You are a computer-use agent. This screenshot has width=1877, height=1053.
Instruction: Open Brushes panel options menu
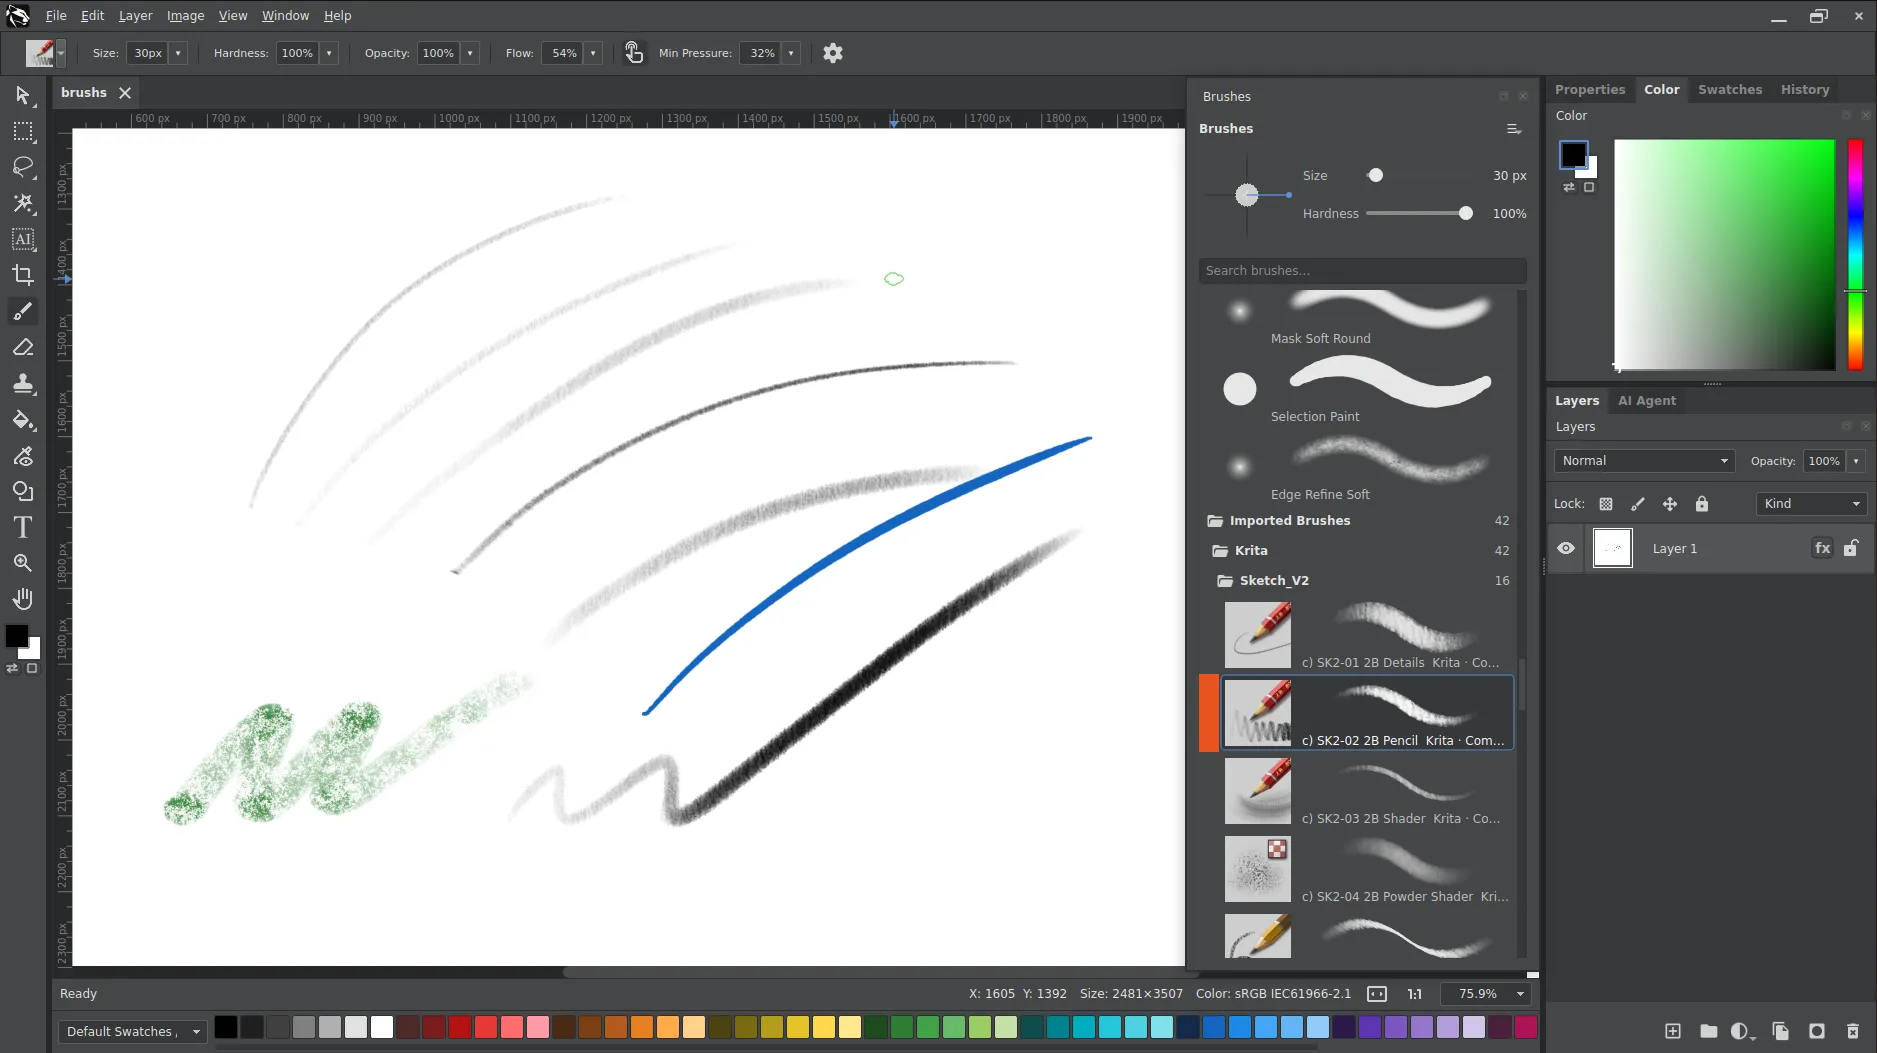tap(1514, 129)
